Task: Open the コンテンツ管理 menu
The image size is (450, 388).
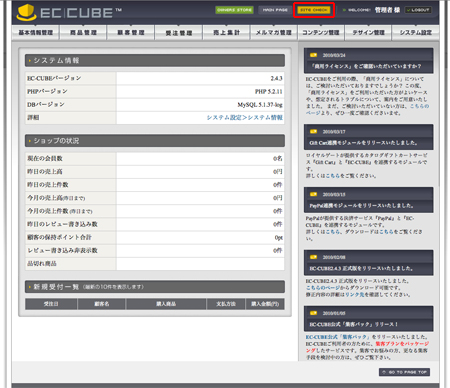Action: pos(321,32)
